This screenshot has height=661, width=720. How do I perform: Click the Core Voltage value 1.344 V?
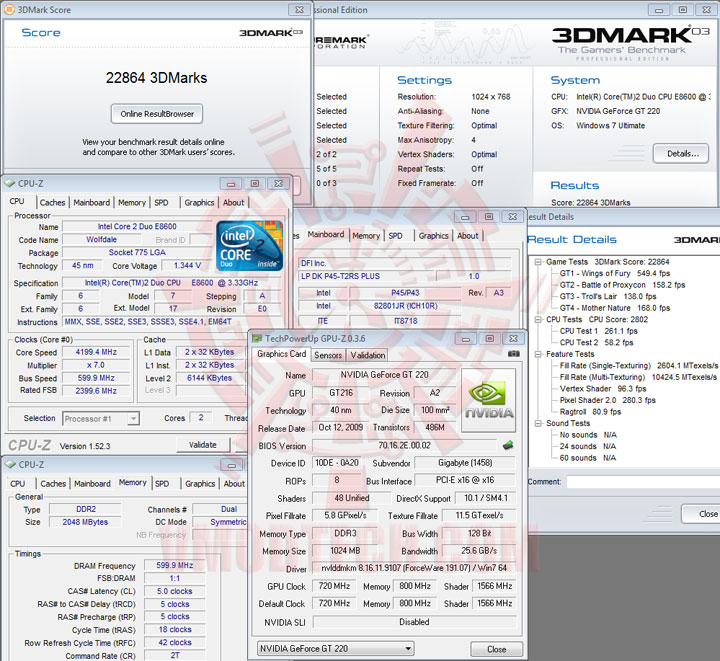(x=187, y=265)
